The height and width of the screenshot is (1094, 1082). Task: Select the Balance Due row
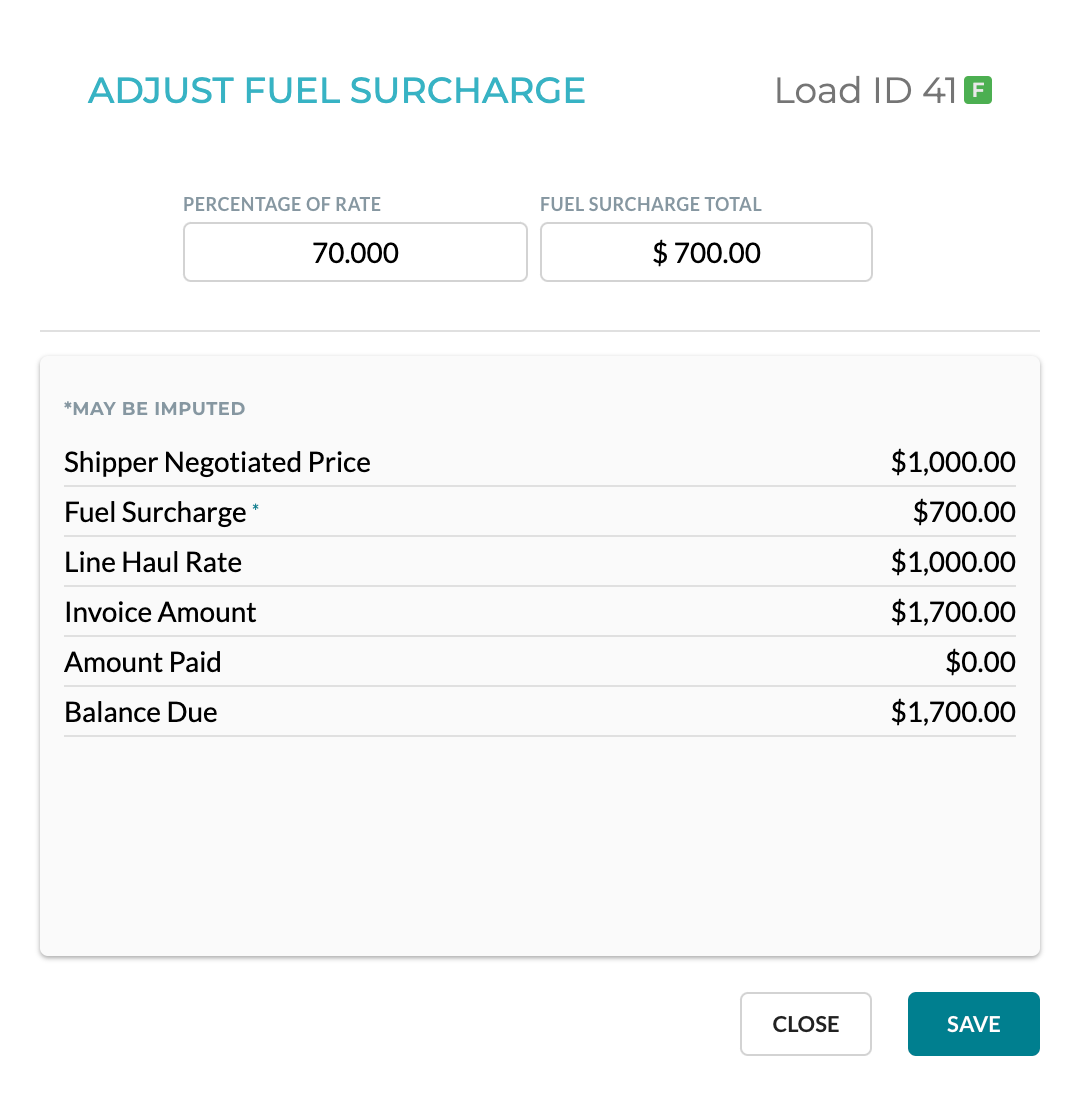140,711
